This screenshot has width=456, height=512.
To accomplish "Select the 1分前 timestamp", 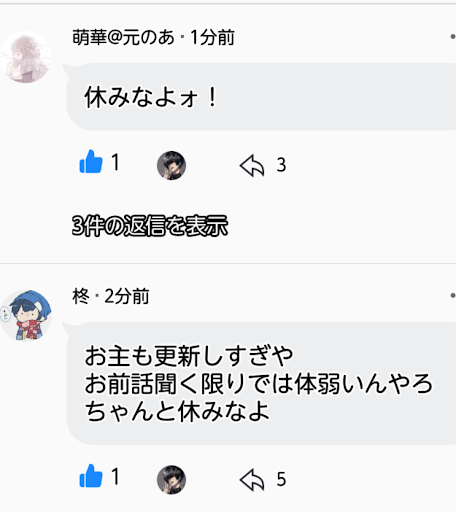I will point(213,37).
